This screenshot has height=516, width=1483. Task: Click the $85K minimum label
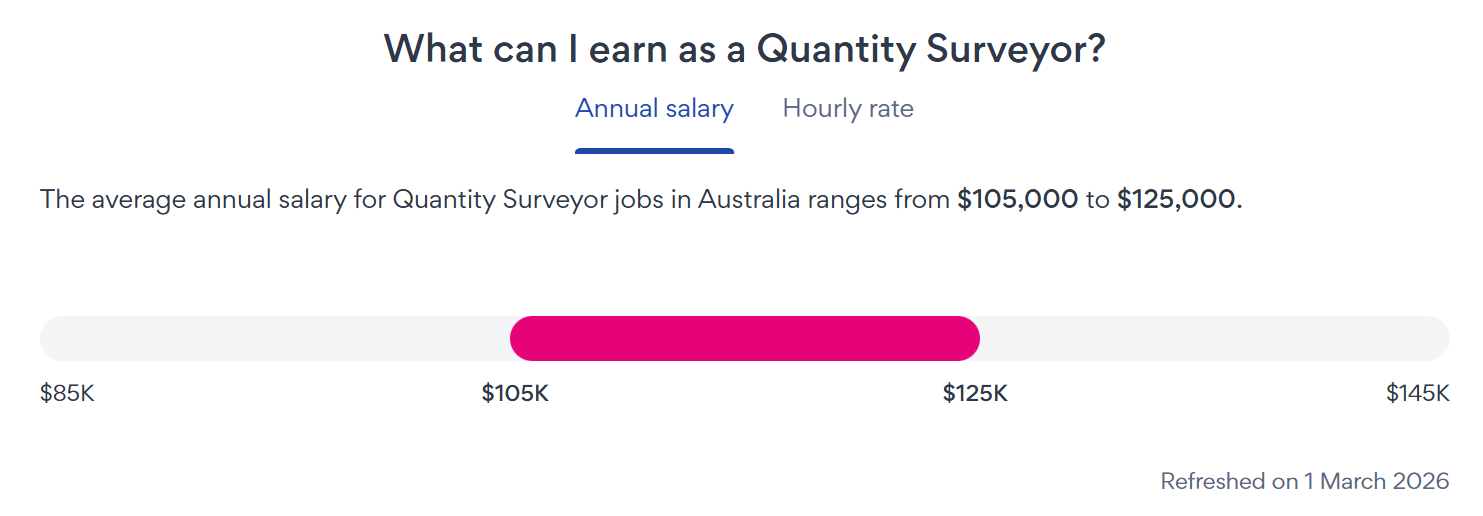coord(67,393)
